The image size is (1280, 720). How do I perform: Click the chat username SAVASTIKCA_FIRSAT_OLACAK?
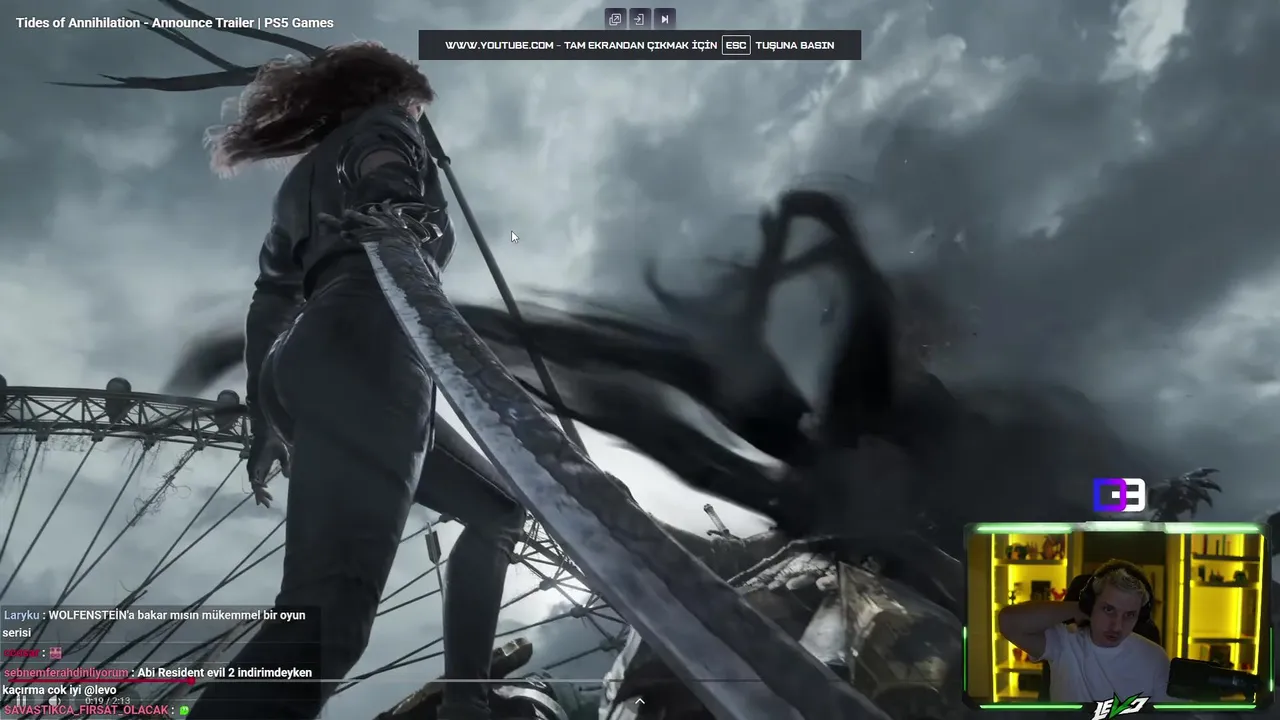coord(86,710)
